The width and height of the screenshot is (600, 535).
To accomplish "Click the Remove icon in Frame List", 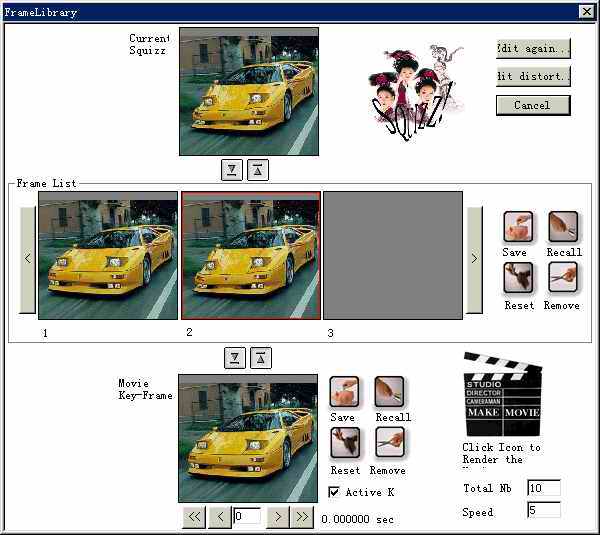I will pos(563,278).
